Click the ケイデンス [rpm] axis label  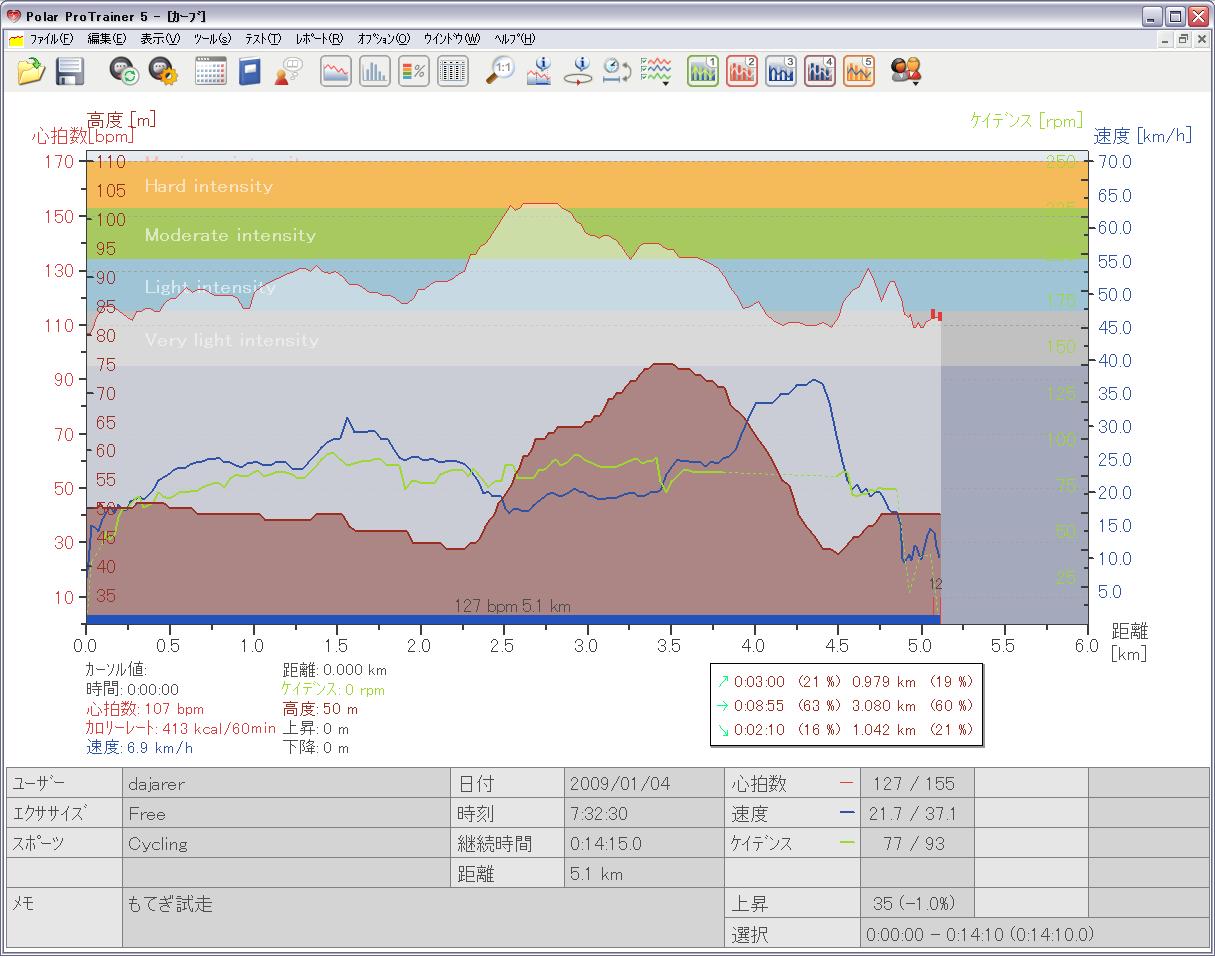(1026, 120)
